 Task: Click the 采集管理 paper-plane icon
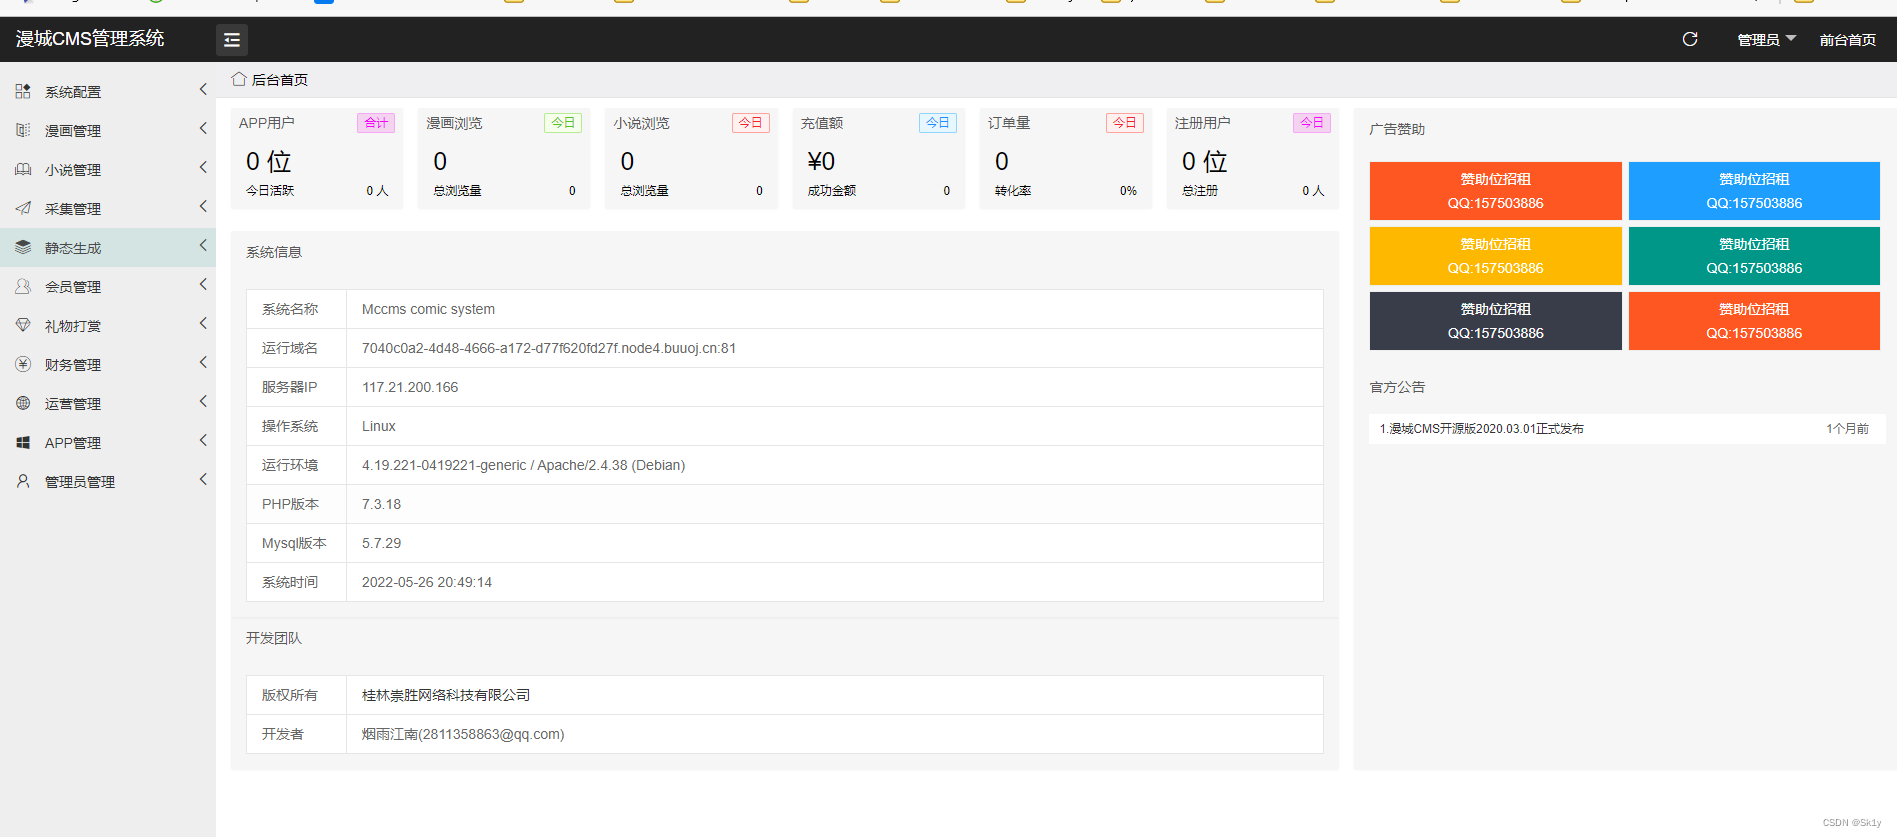coord(23,208)
